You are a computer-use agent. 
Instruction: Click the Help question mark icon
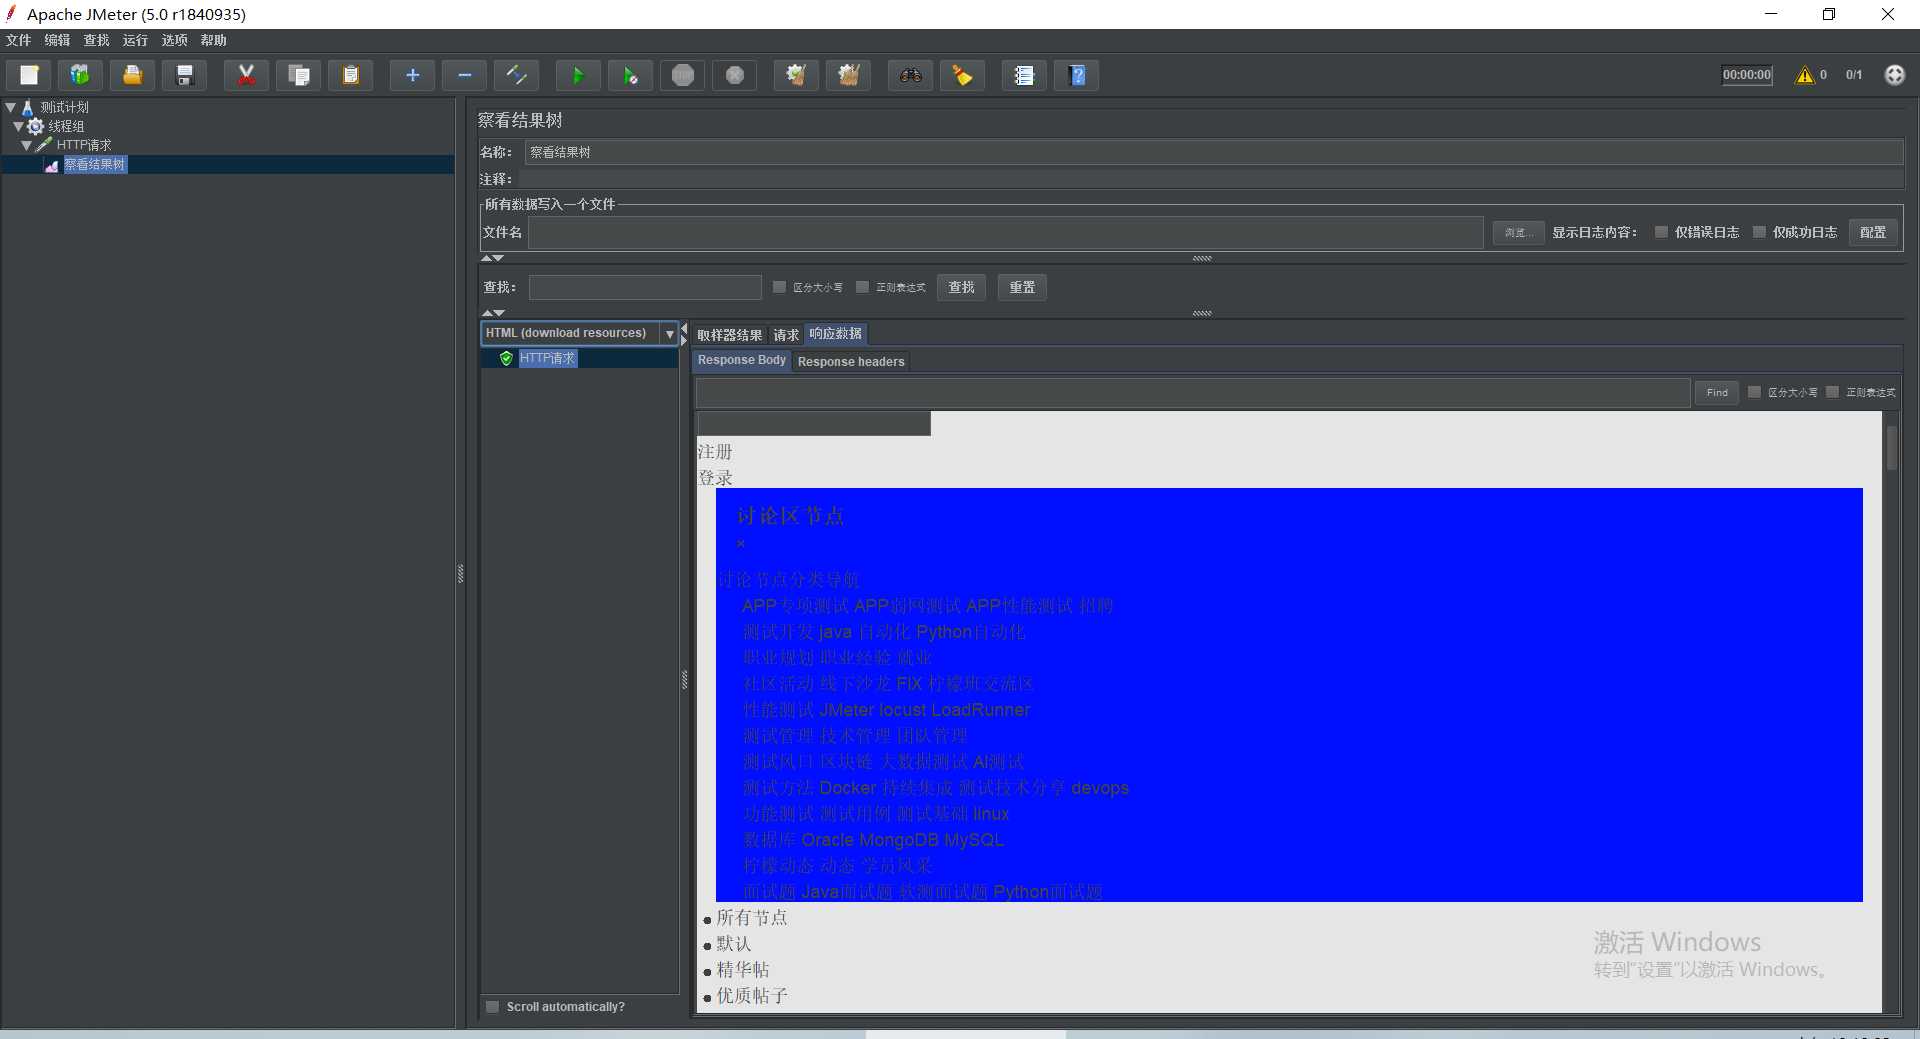(1077, 75)
